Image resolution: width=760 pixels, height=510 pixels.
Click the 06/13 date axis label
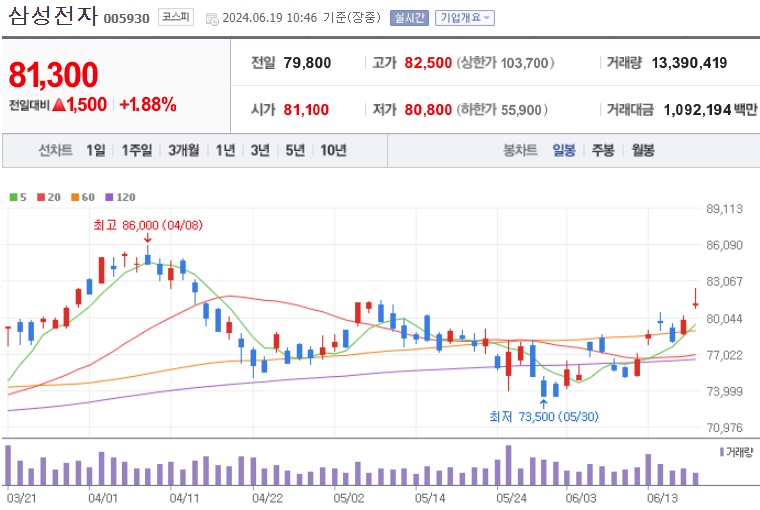[x=663, y=498]
